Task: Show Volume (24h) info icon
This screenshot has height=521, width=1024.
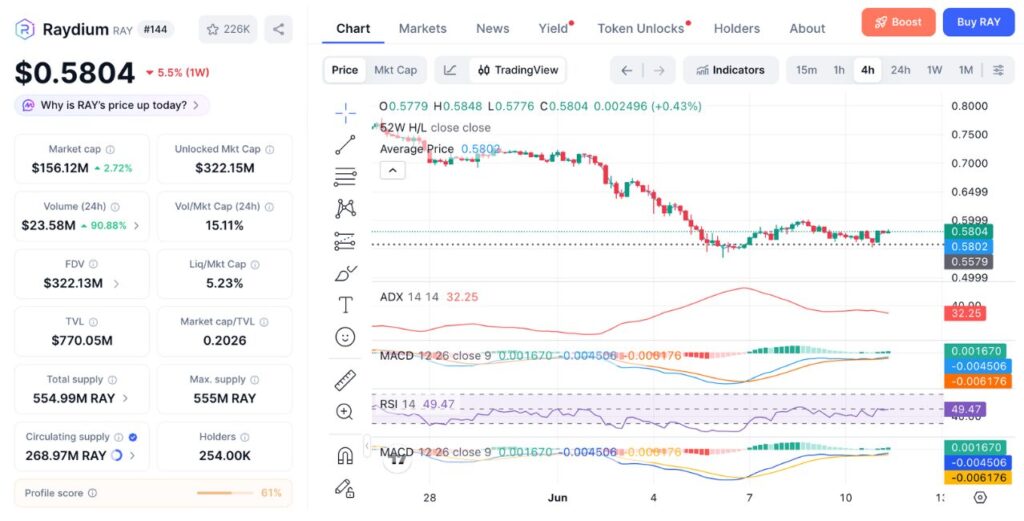Action: [x=115, y=207]
